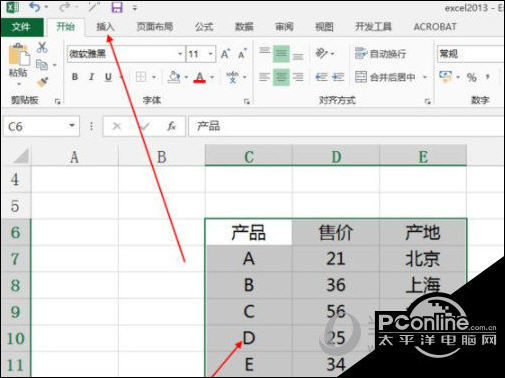This screenshot has width=505, height=378.
Task: Click the Save floppy disk icon
Action: point(117,7)
